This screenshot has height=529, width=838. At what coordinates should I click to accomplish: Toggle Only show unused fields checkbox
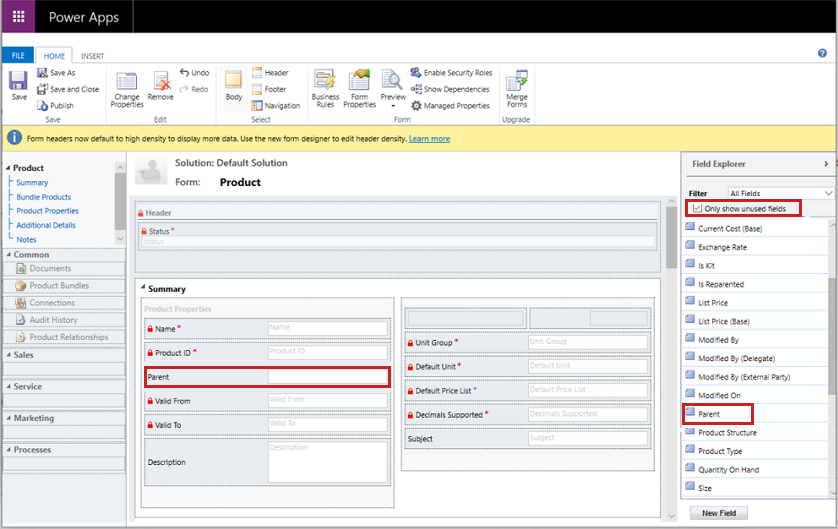pyautogui.click(x=697, y=208)
